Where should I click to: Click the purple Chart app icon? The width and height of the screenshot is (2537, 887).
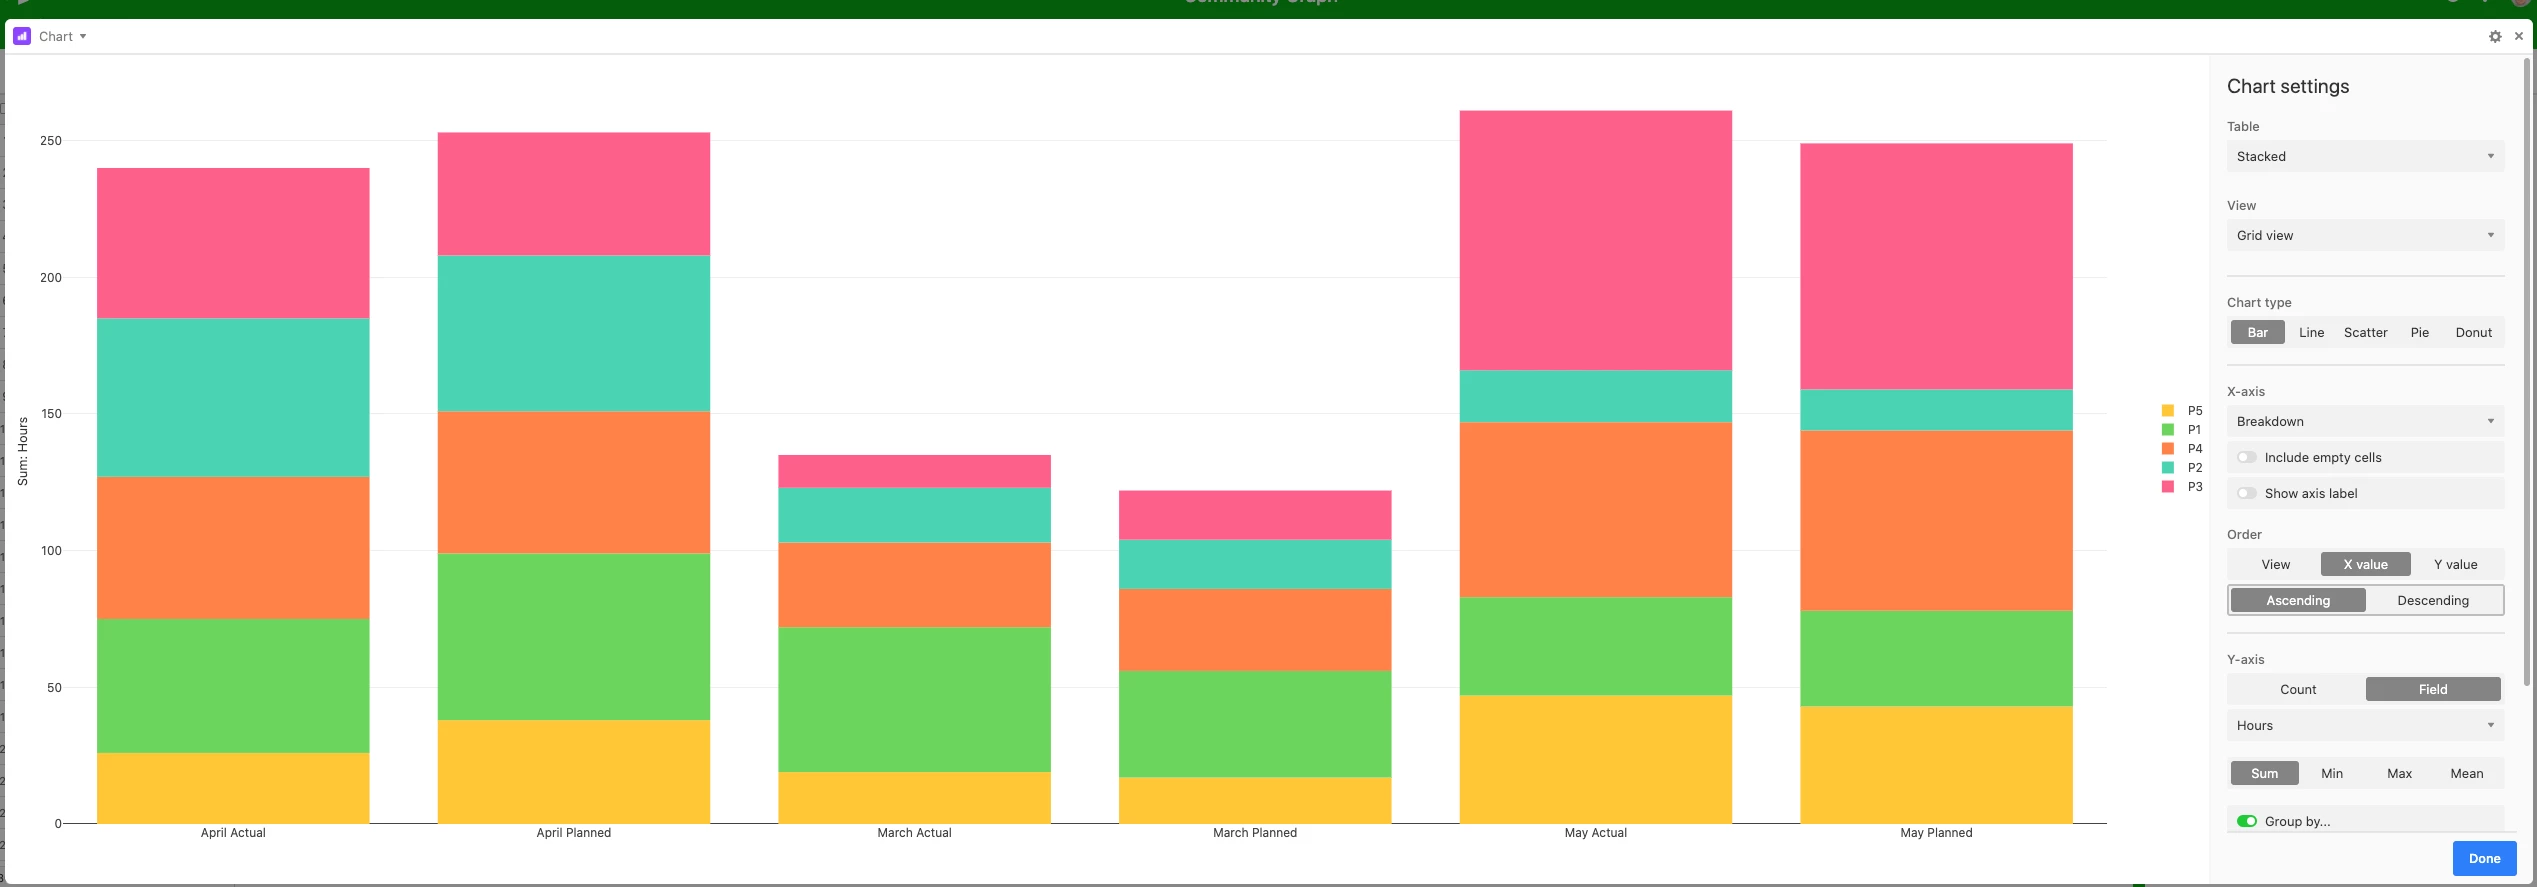click(22, 36)
